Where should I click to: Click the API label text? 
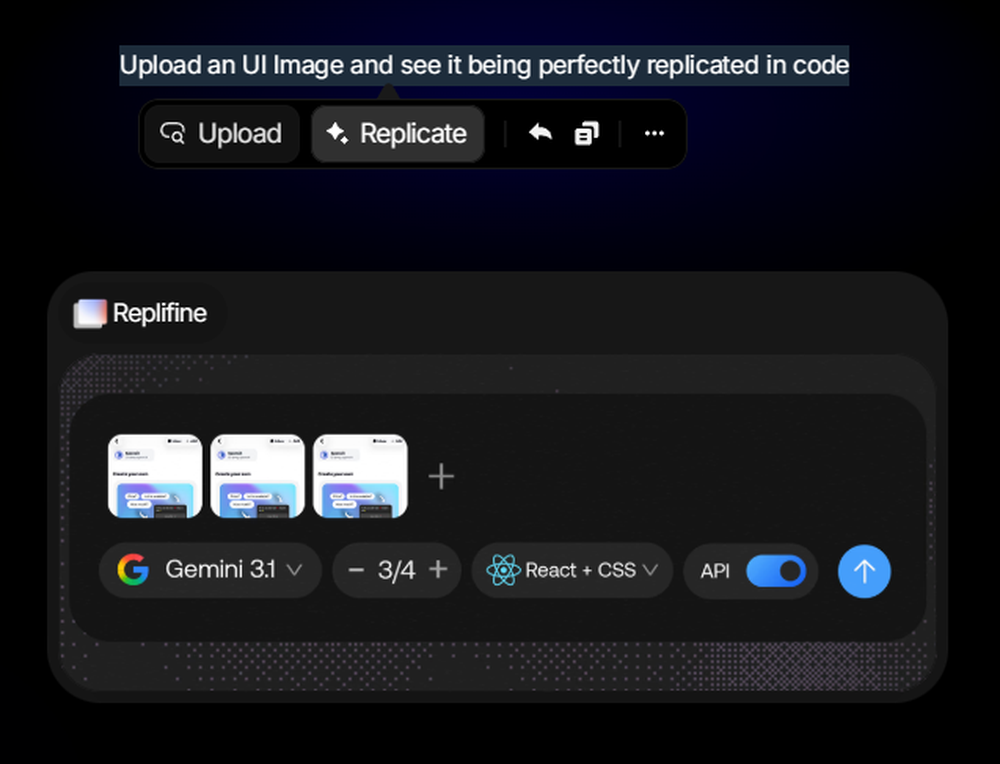pyautogui.click(x=715, y=571)
